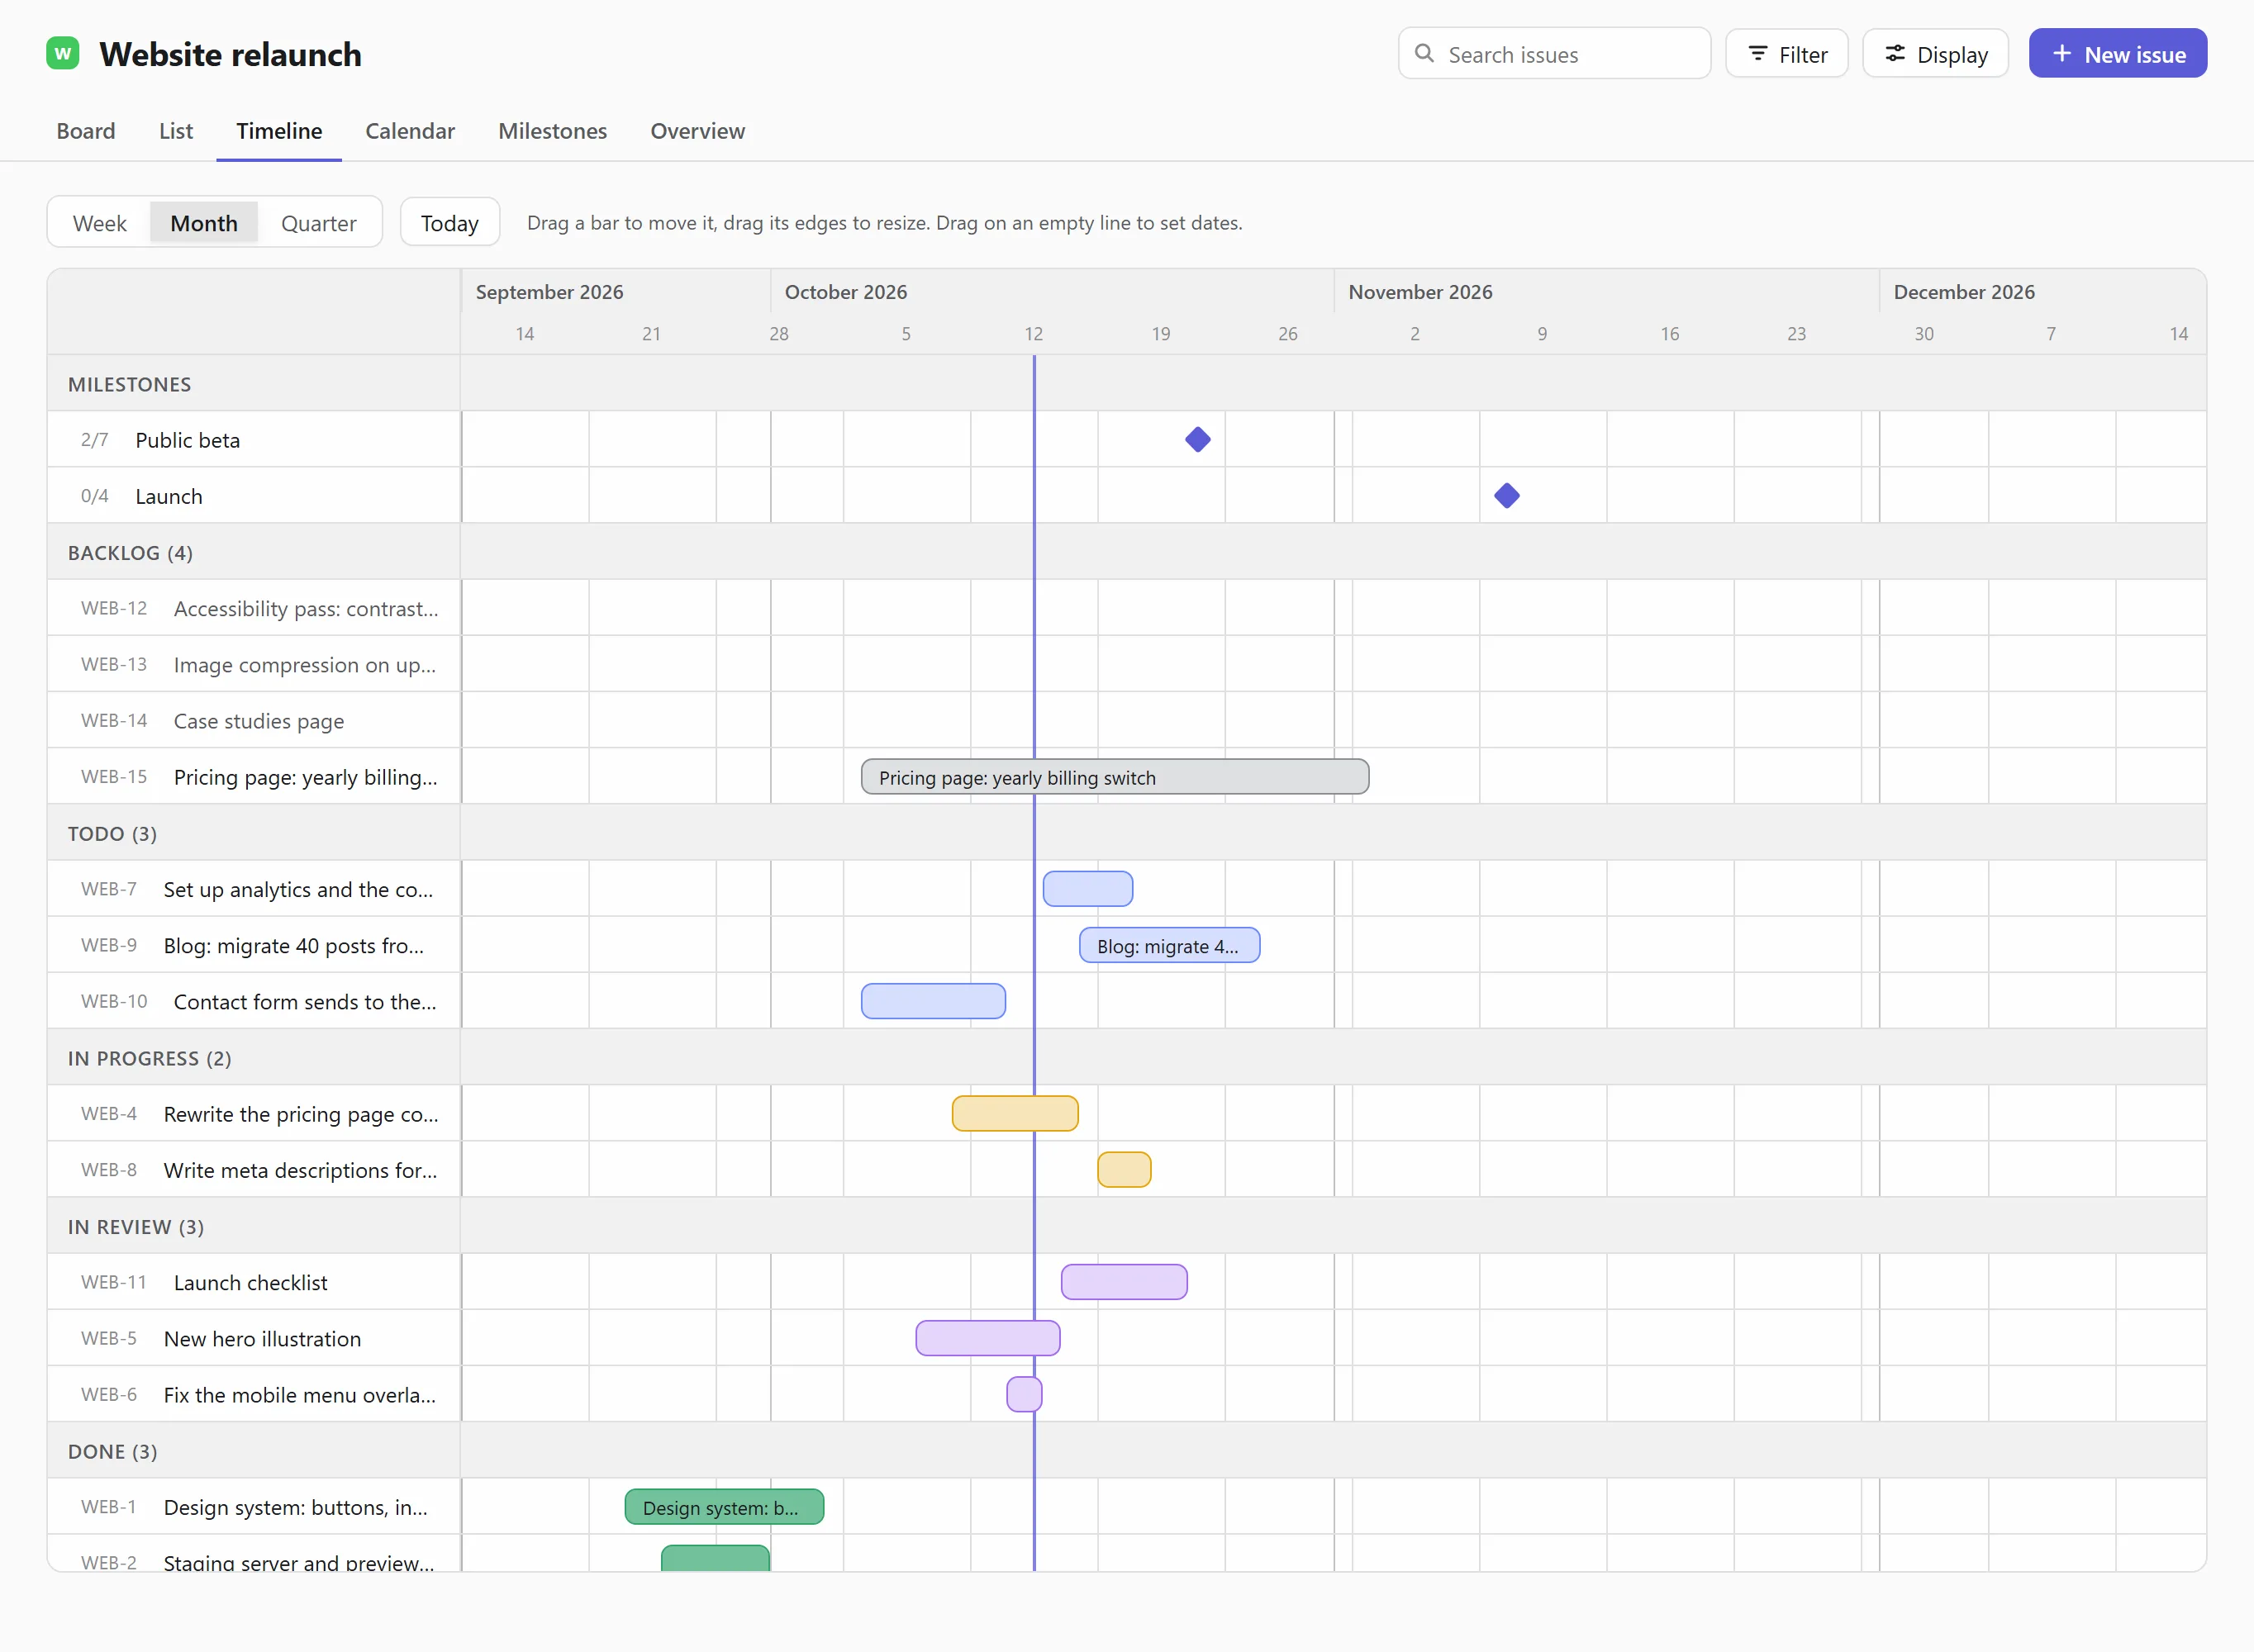Click the plus icon in New issue
Image resolution: width=2254 pixels, height=1652 pixels.
coord(2061,54)
